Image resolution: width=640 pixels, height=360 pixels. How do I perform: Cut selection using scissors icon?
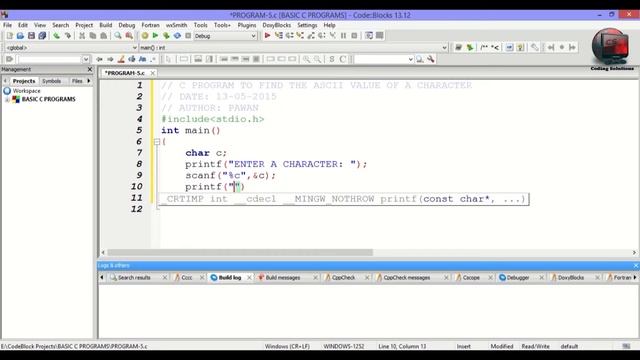tap(82, 36)
